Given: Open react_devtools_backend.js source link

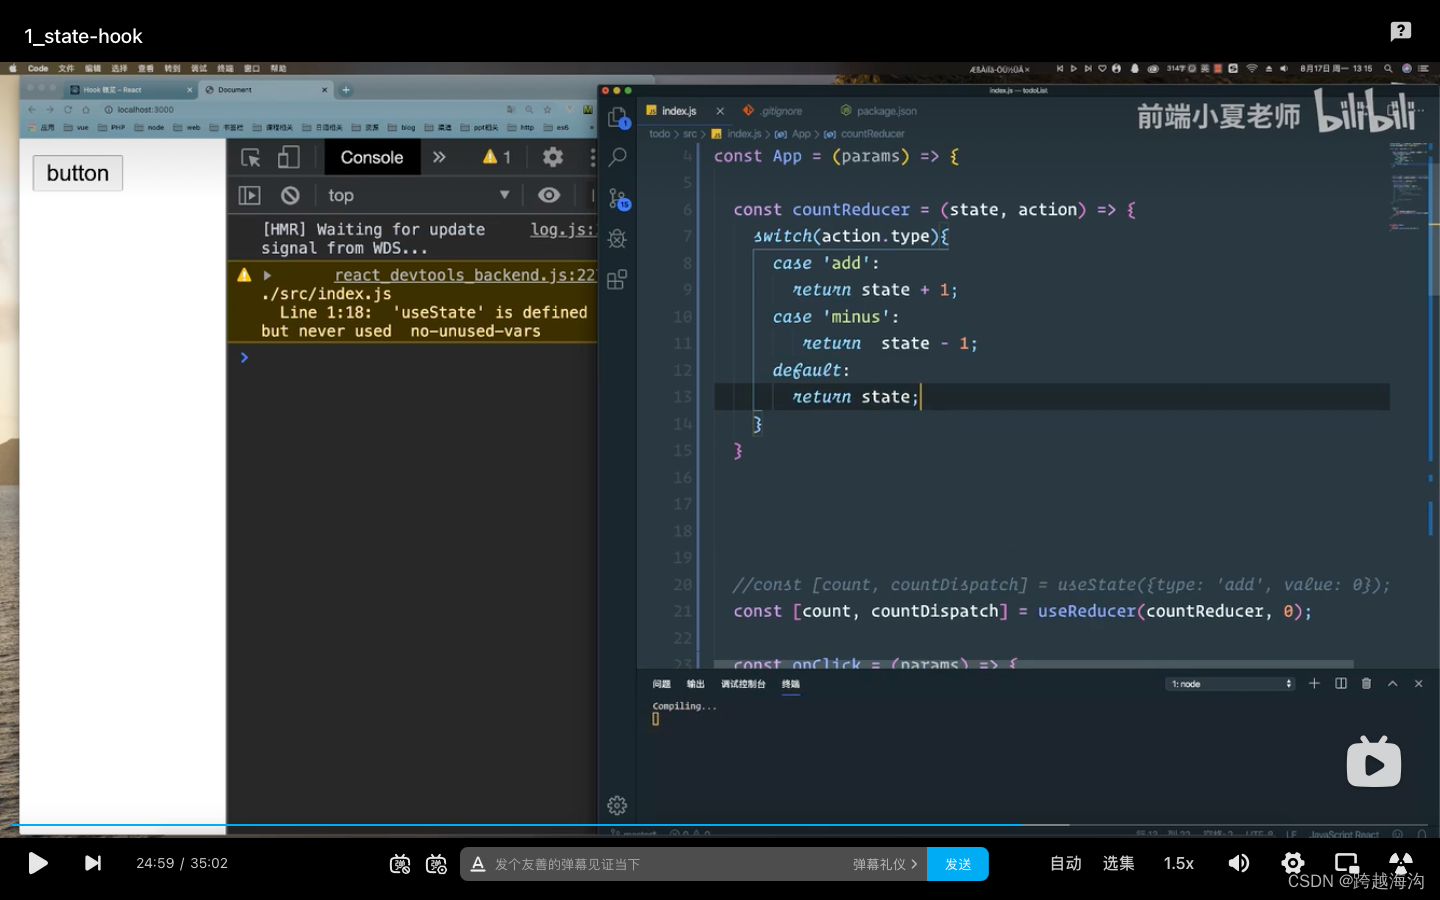Looking at the screenshot, I should (x=465, y=275).
